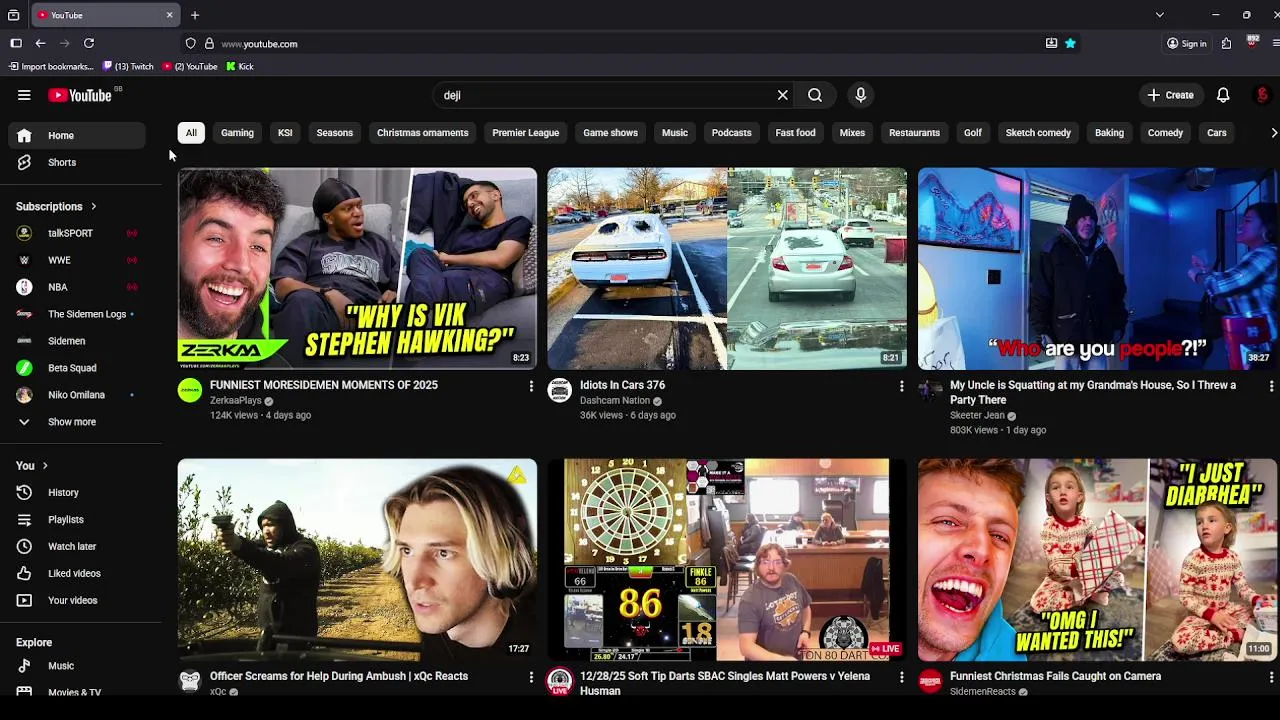1280x720 pixels.
Task: Reload the page with the browser refresh icon
Action: (x=89, y=43)
